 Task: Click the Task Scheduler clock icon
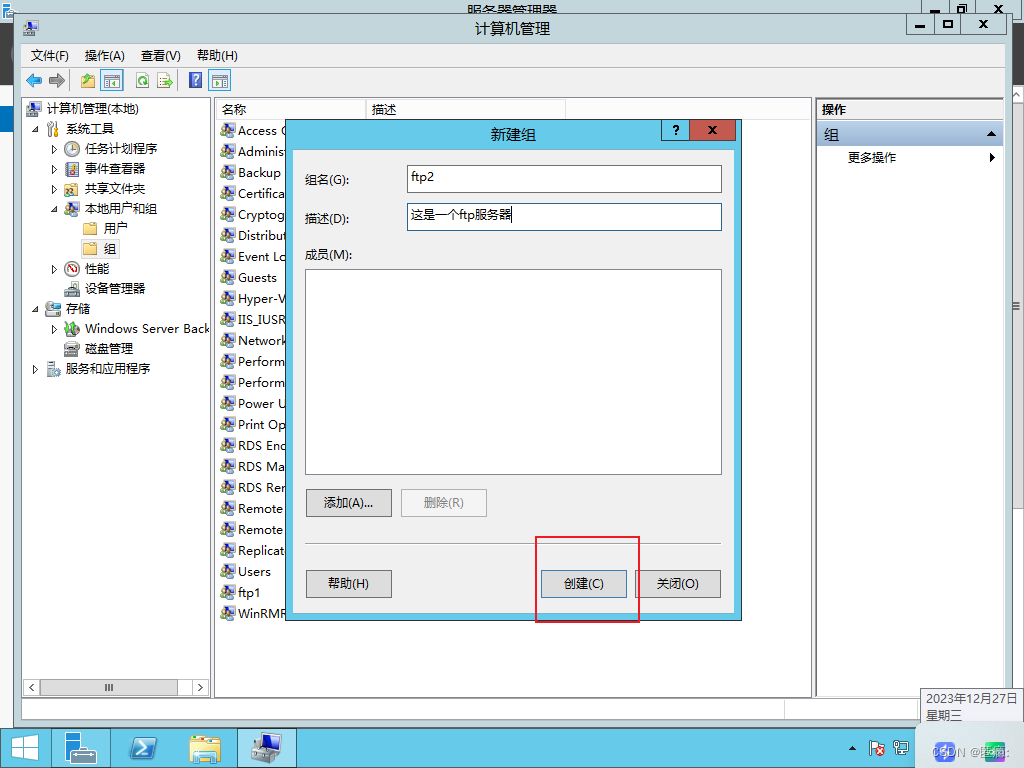(72, 149)
